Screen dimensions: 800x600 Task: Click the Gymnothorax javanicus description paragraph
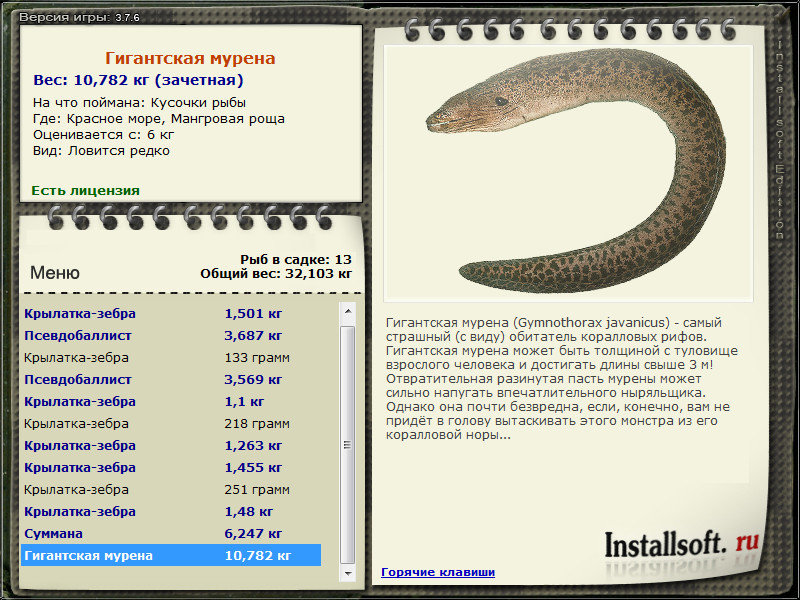coord(561,379)
